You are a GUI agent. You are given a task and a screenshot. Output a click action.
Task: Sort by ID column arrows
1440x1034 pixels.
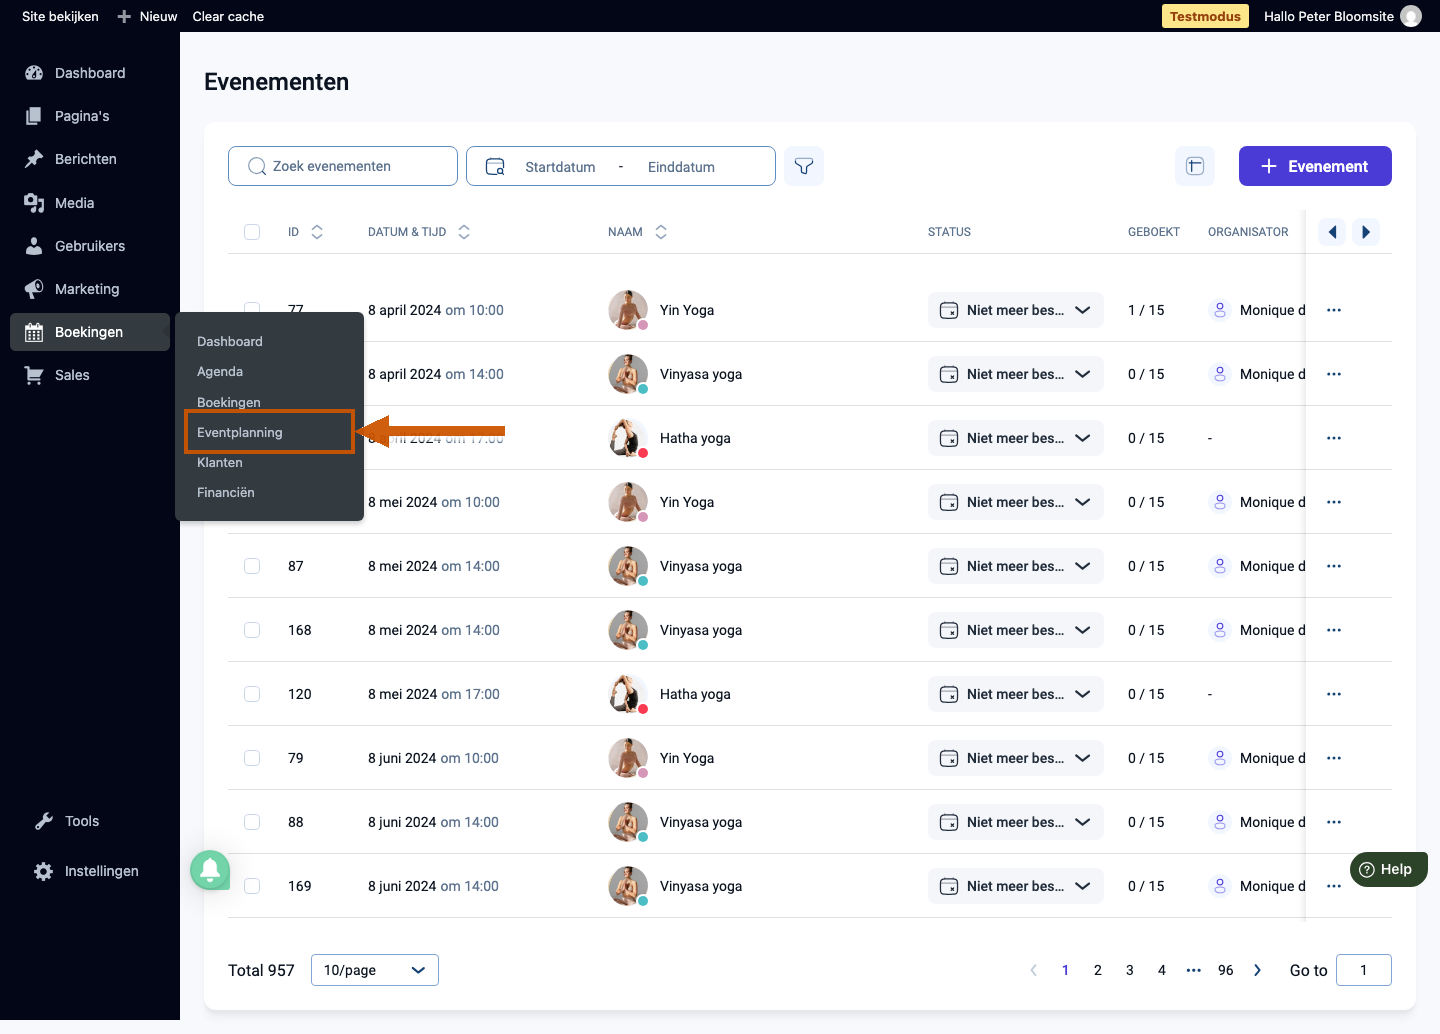tap(317, 232)
